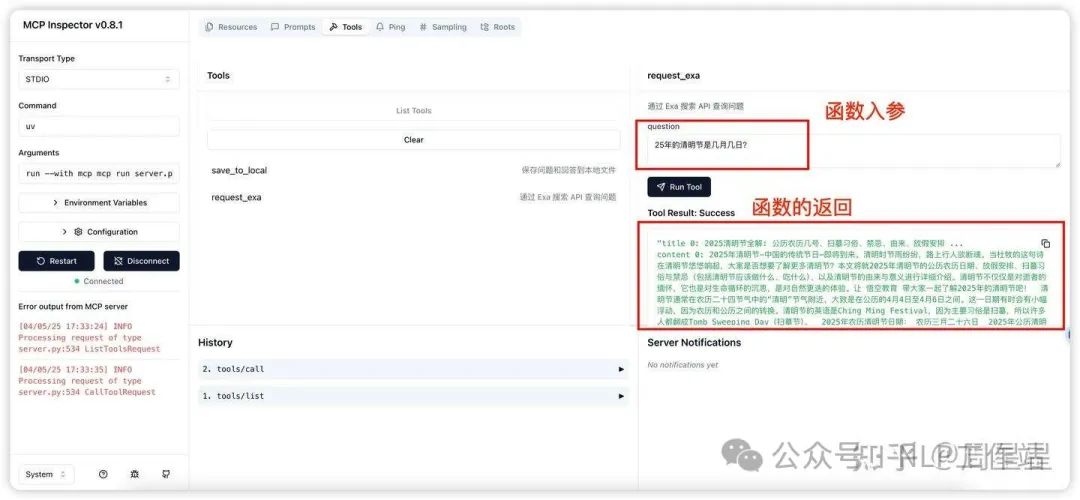1080x500 pixels.
Task: Open the Ping tab
Action: click(391, 27)
